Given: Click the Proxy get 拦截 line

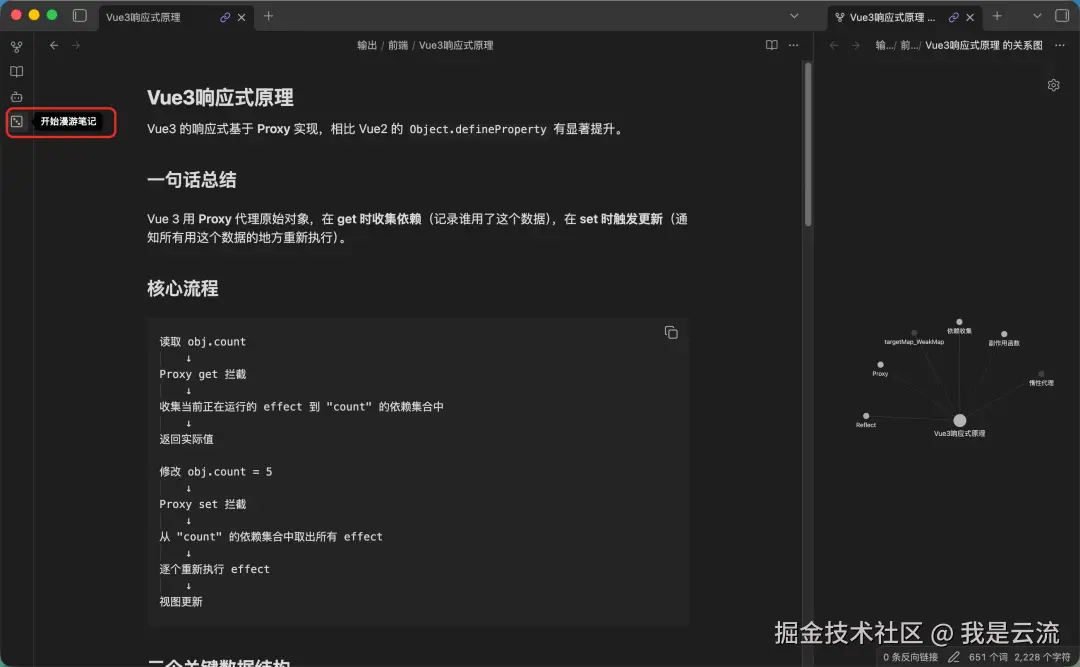Looking at the screenshot, I should point(202,374).
